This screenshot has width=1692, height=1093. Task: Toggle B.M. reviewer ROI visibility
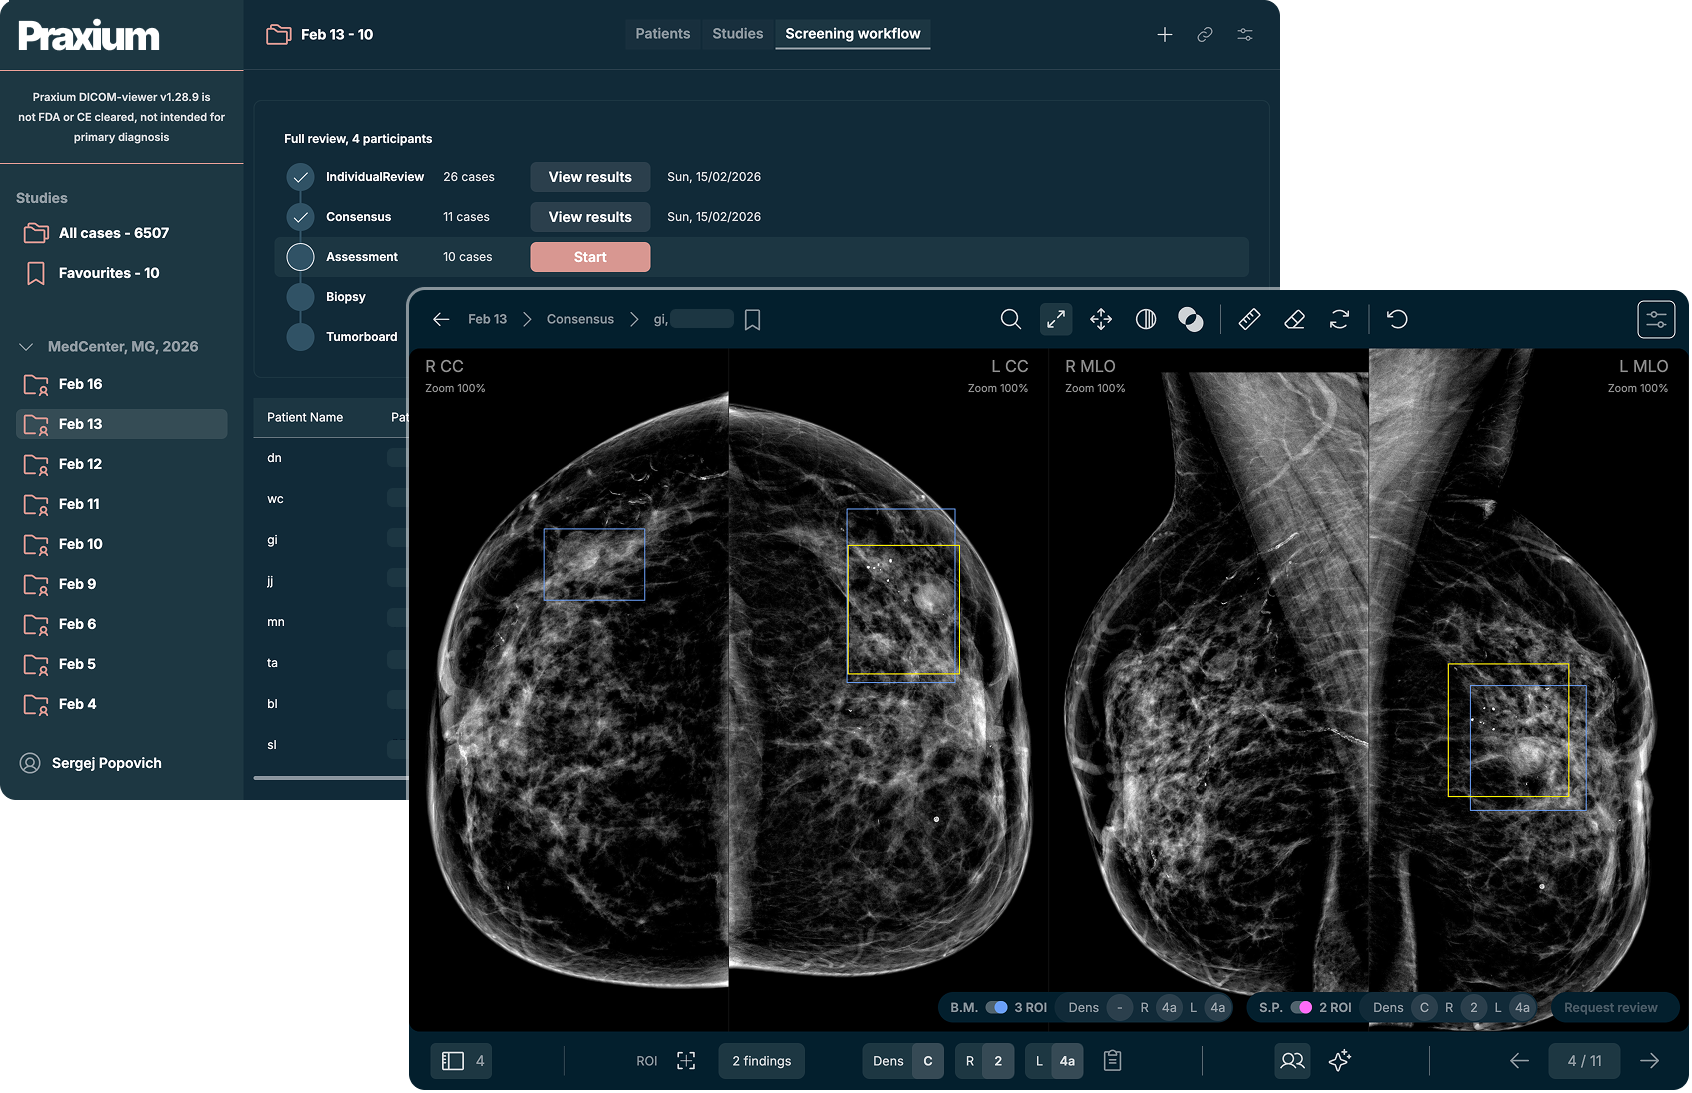pos(996,1007)
